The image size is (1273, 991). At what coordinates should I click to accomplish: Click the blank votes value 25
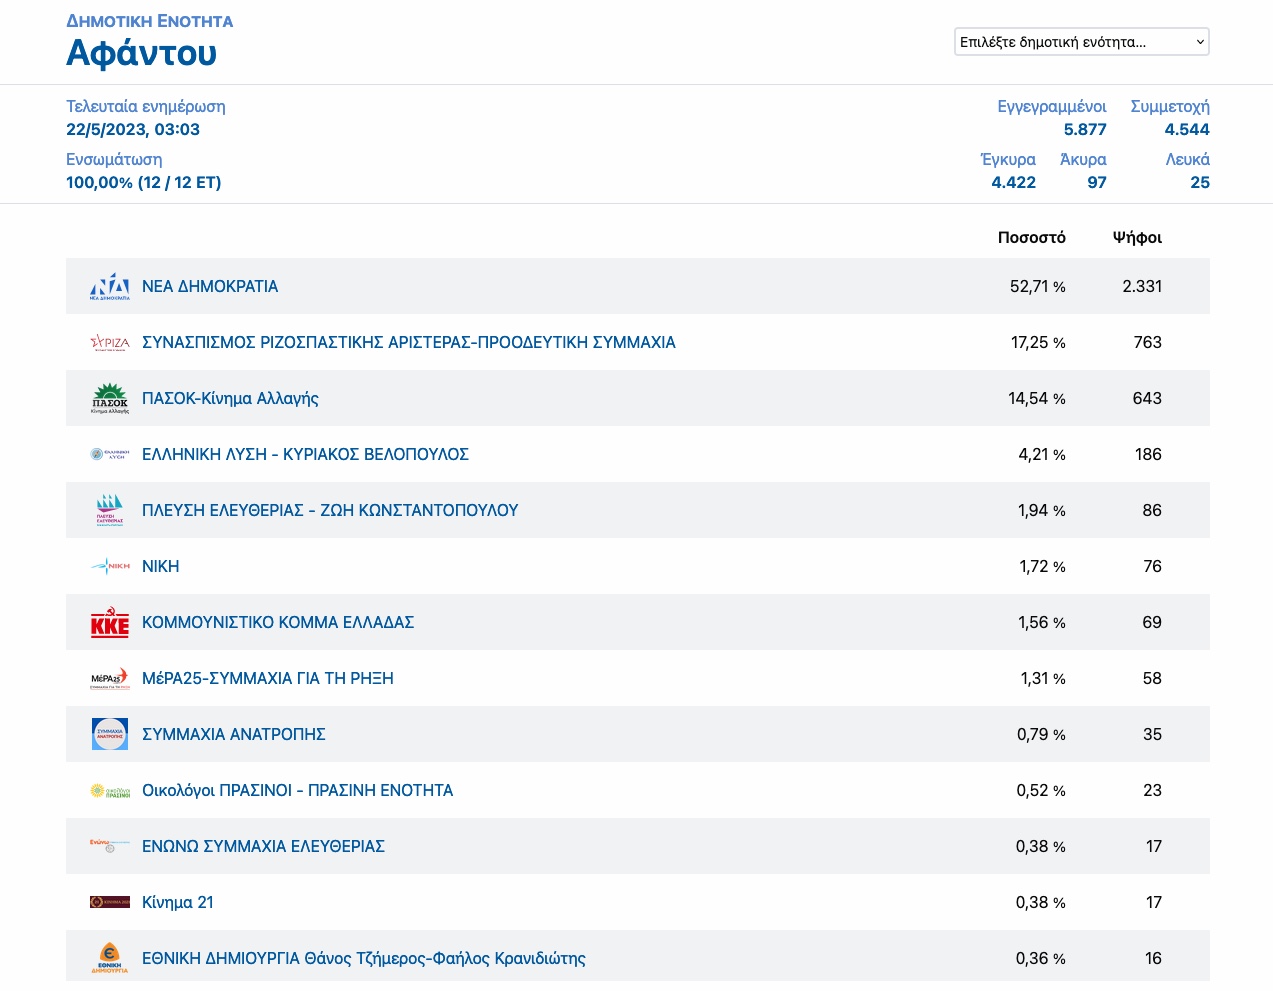(1200, 182)
